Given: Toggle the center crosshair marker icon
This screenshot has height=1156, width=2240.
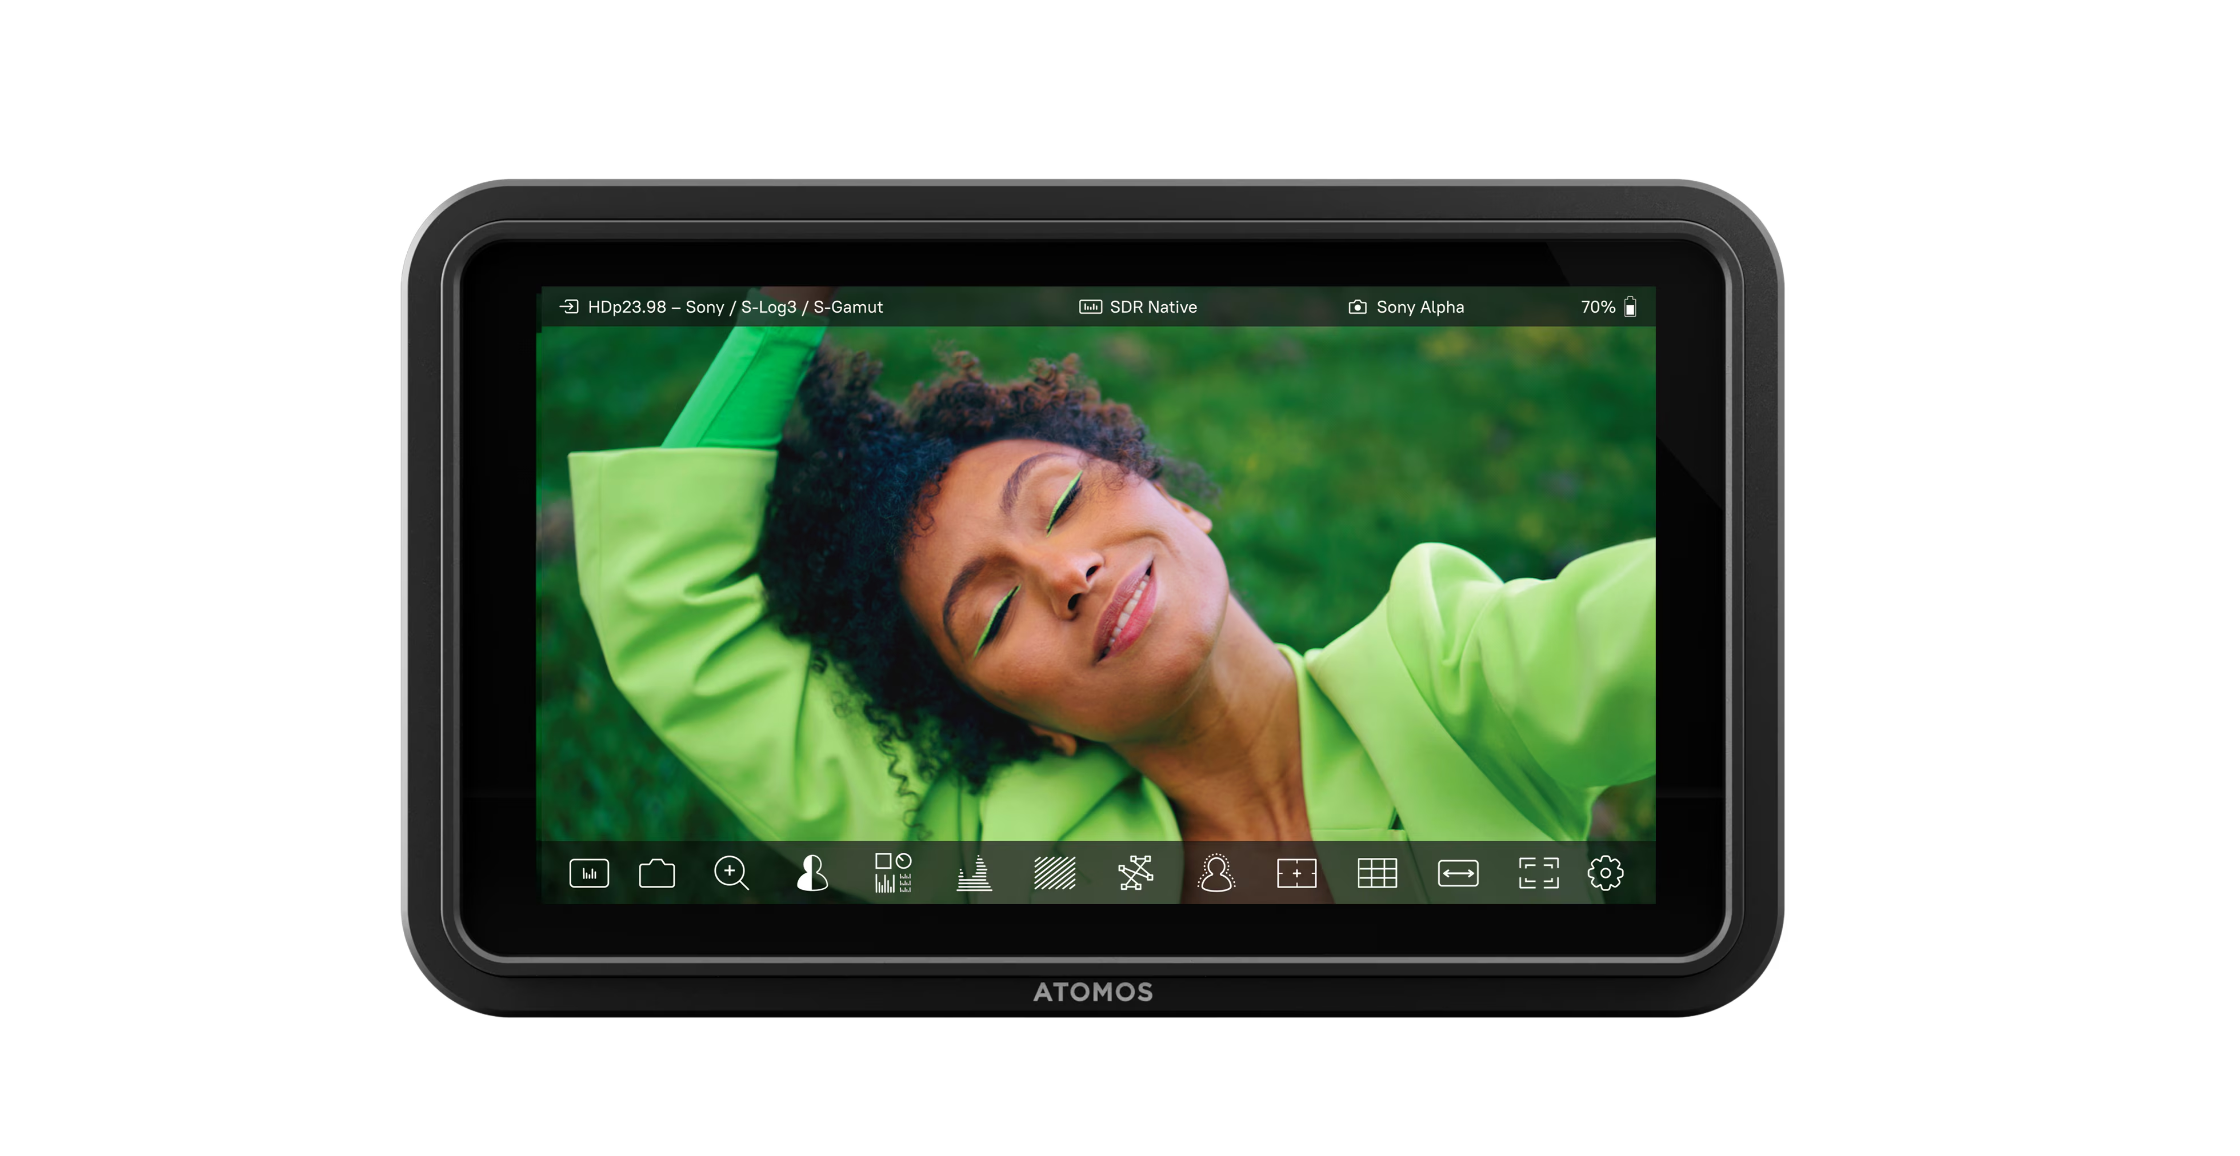Looking at the screenshot, I should click(1297, 873).
